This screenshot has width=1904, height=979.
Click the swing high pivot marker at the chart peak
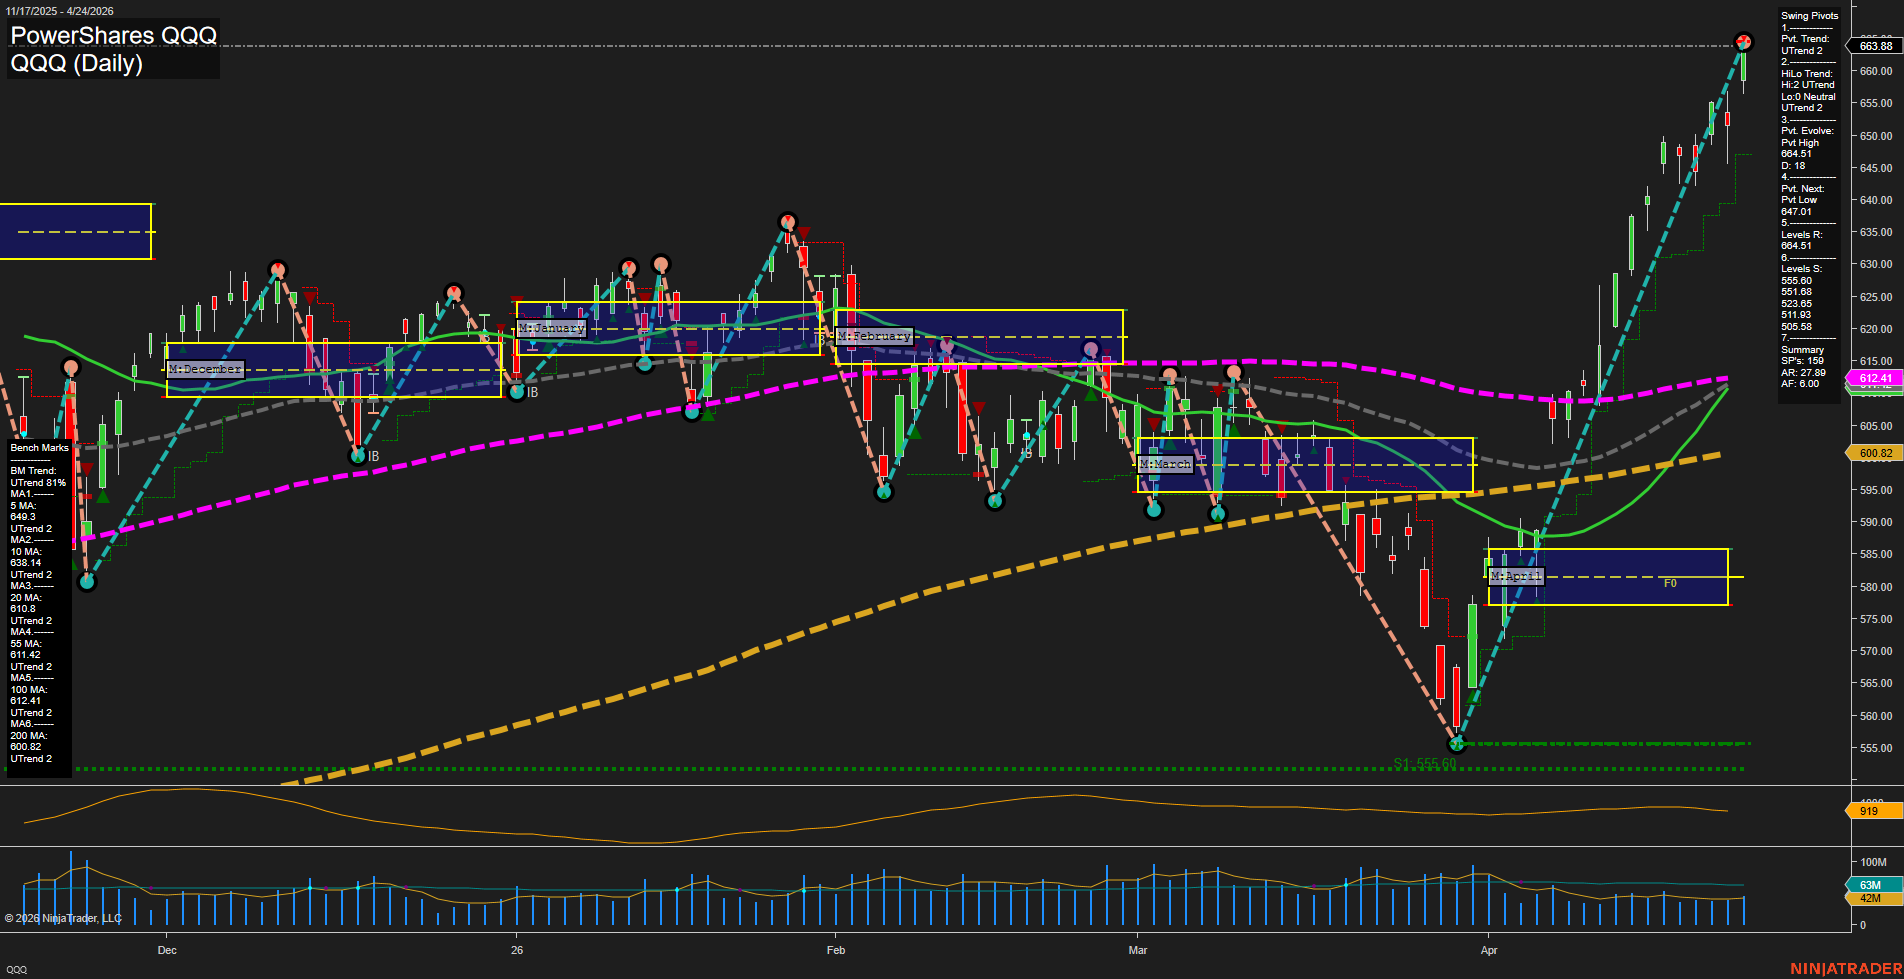[1743, 42]
